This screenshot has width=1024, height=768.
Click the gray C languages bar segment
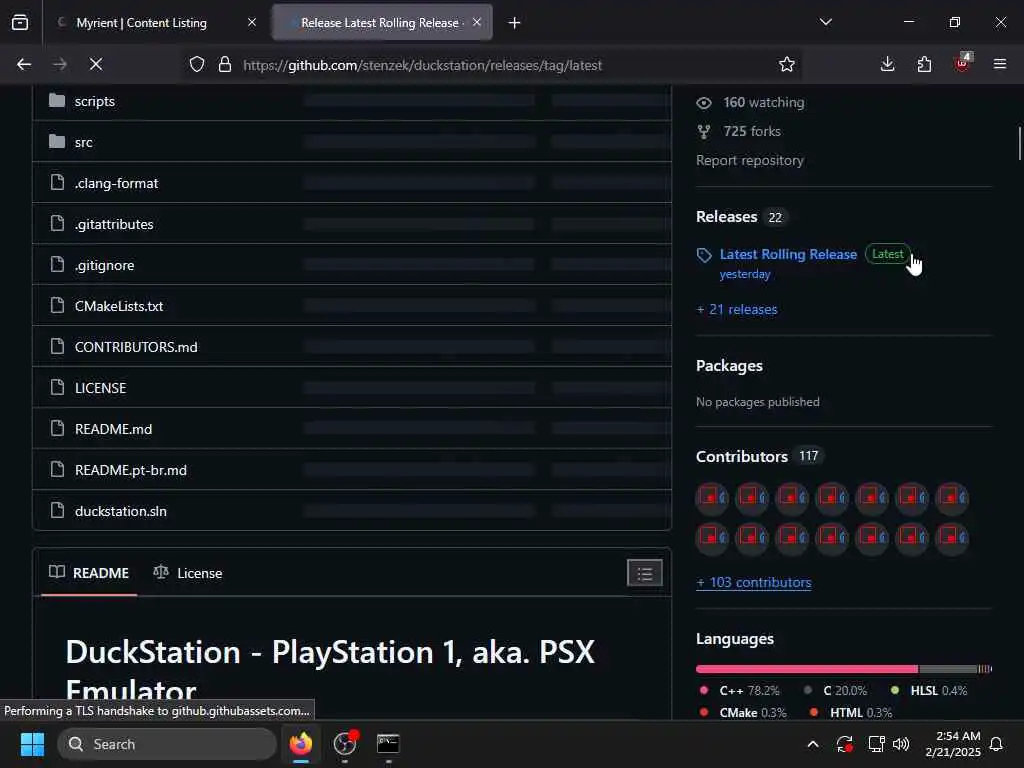pos(948,669)
